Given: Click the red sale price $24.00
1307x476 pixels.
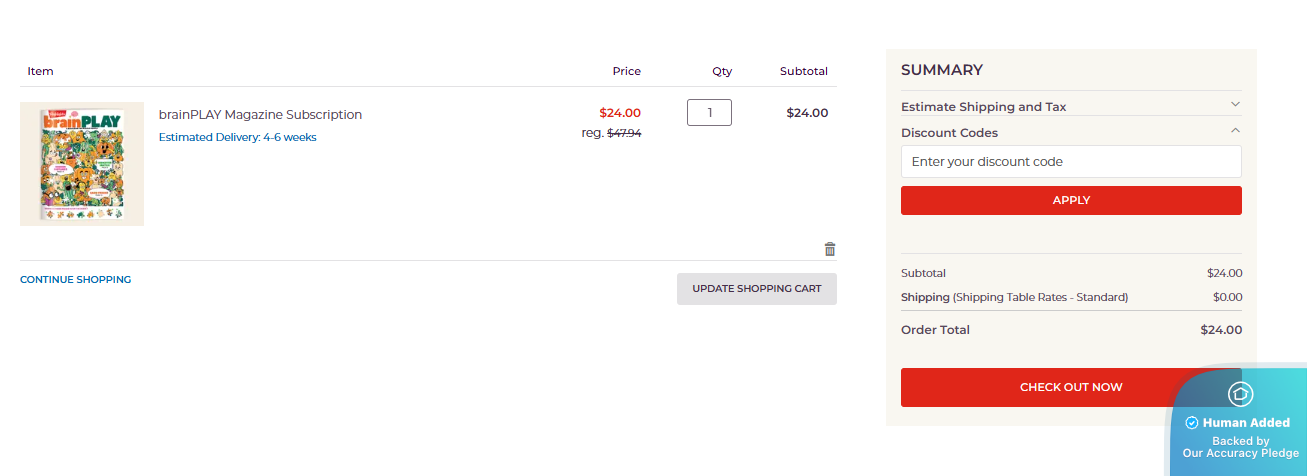Looking at the screenshot, I should (x=619, y=113).
